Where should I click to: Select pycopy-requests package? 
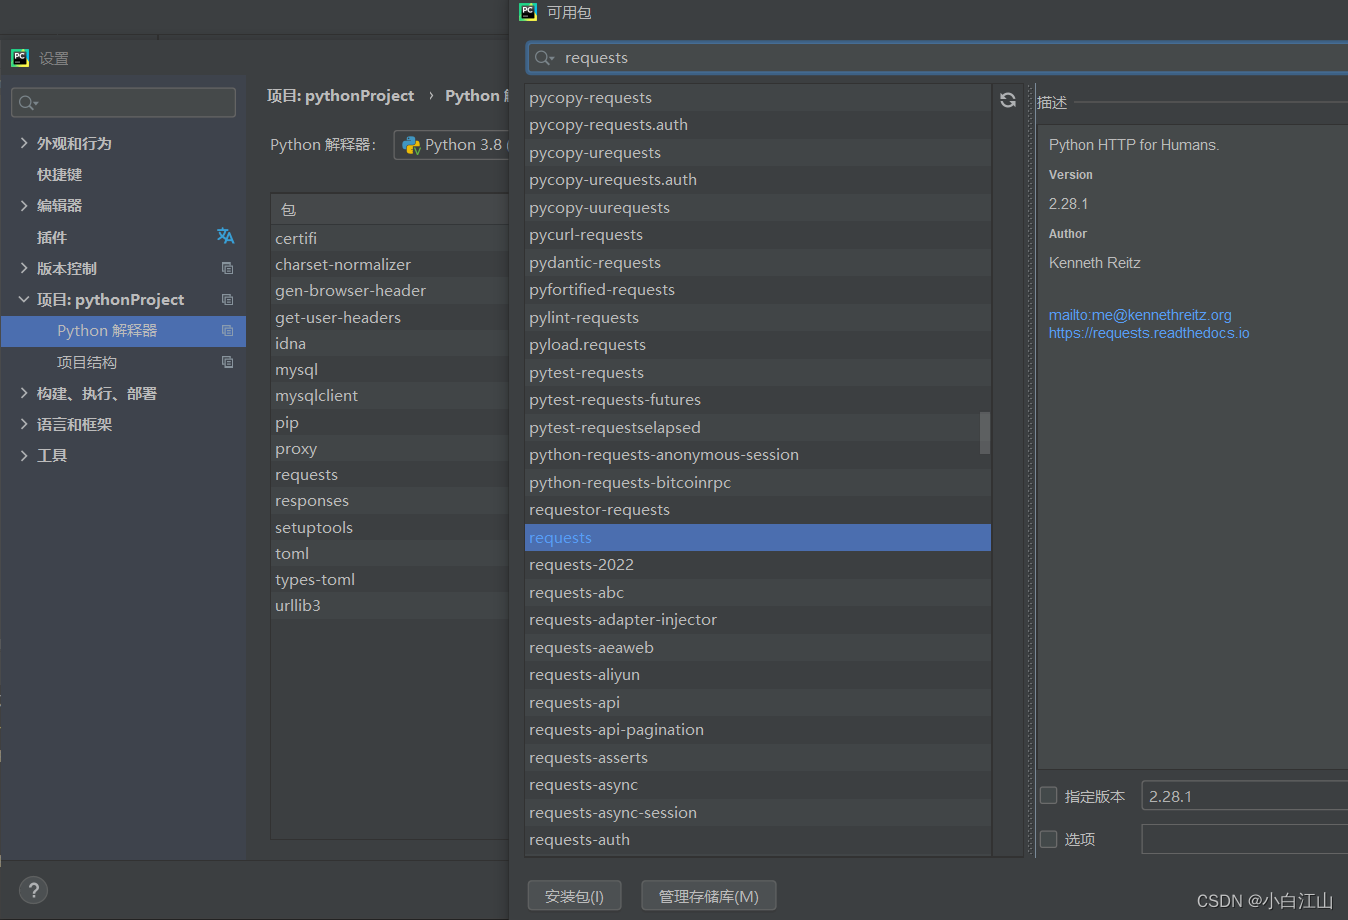[758, 98]
